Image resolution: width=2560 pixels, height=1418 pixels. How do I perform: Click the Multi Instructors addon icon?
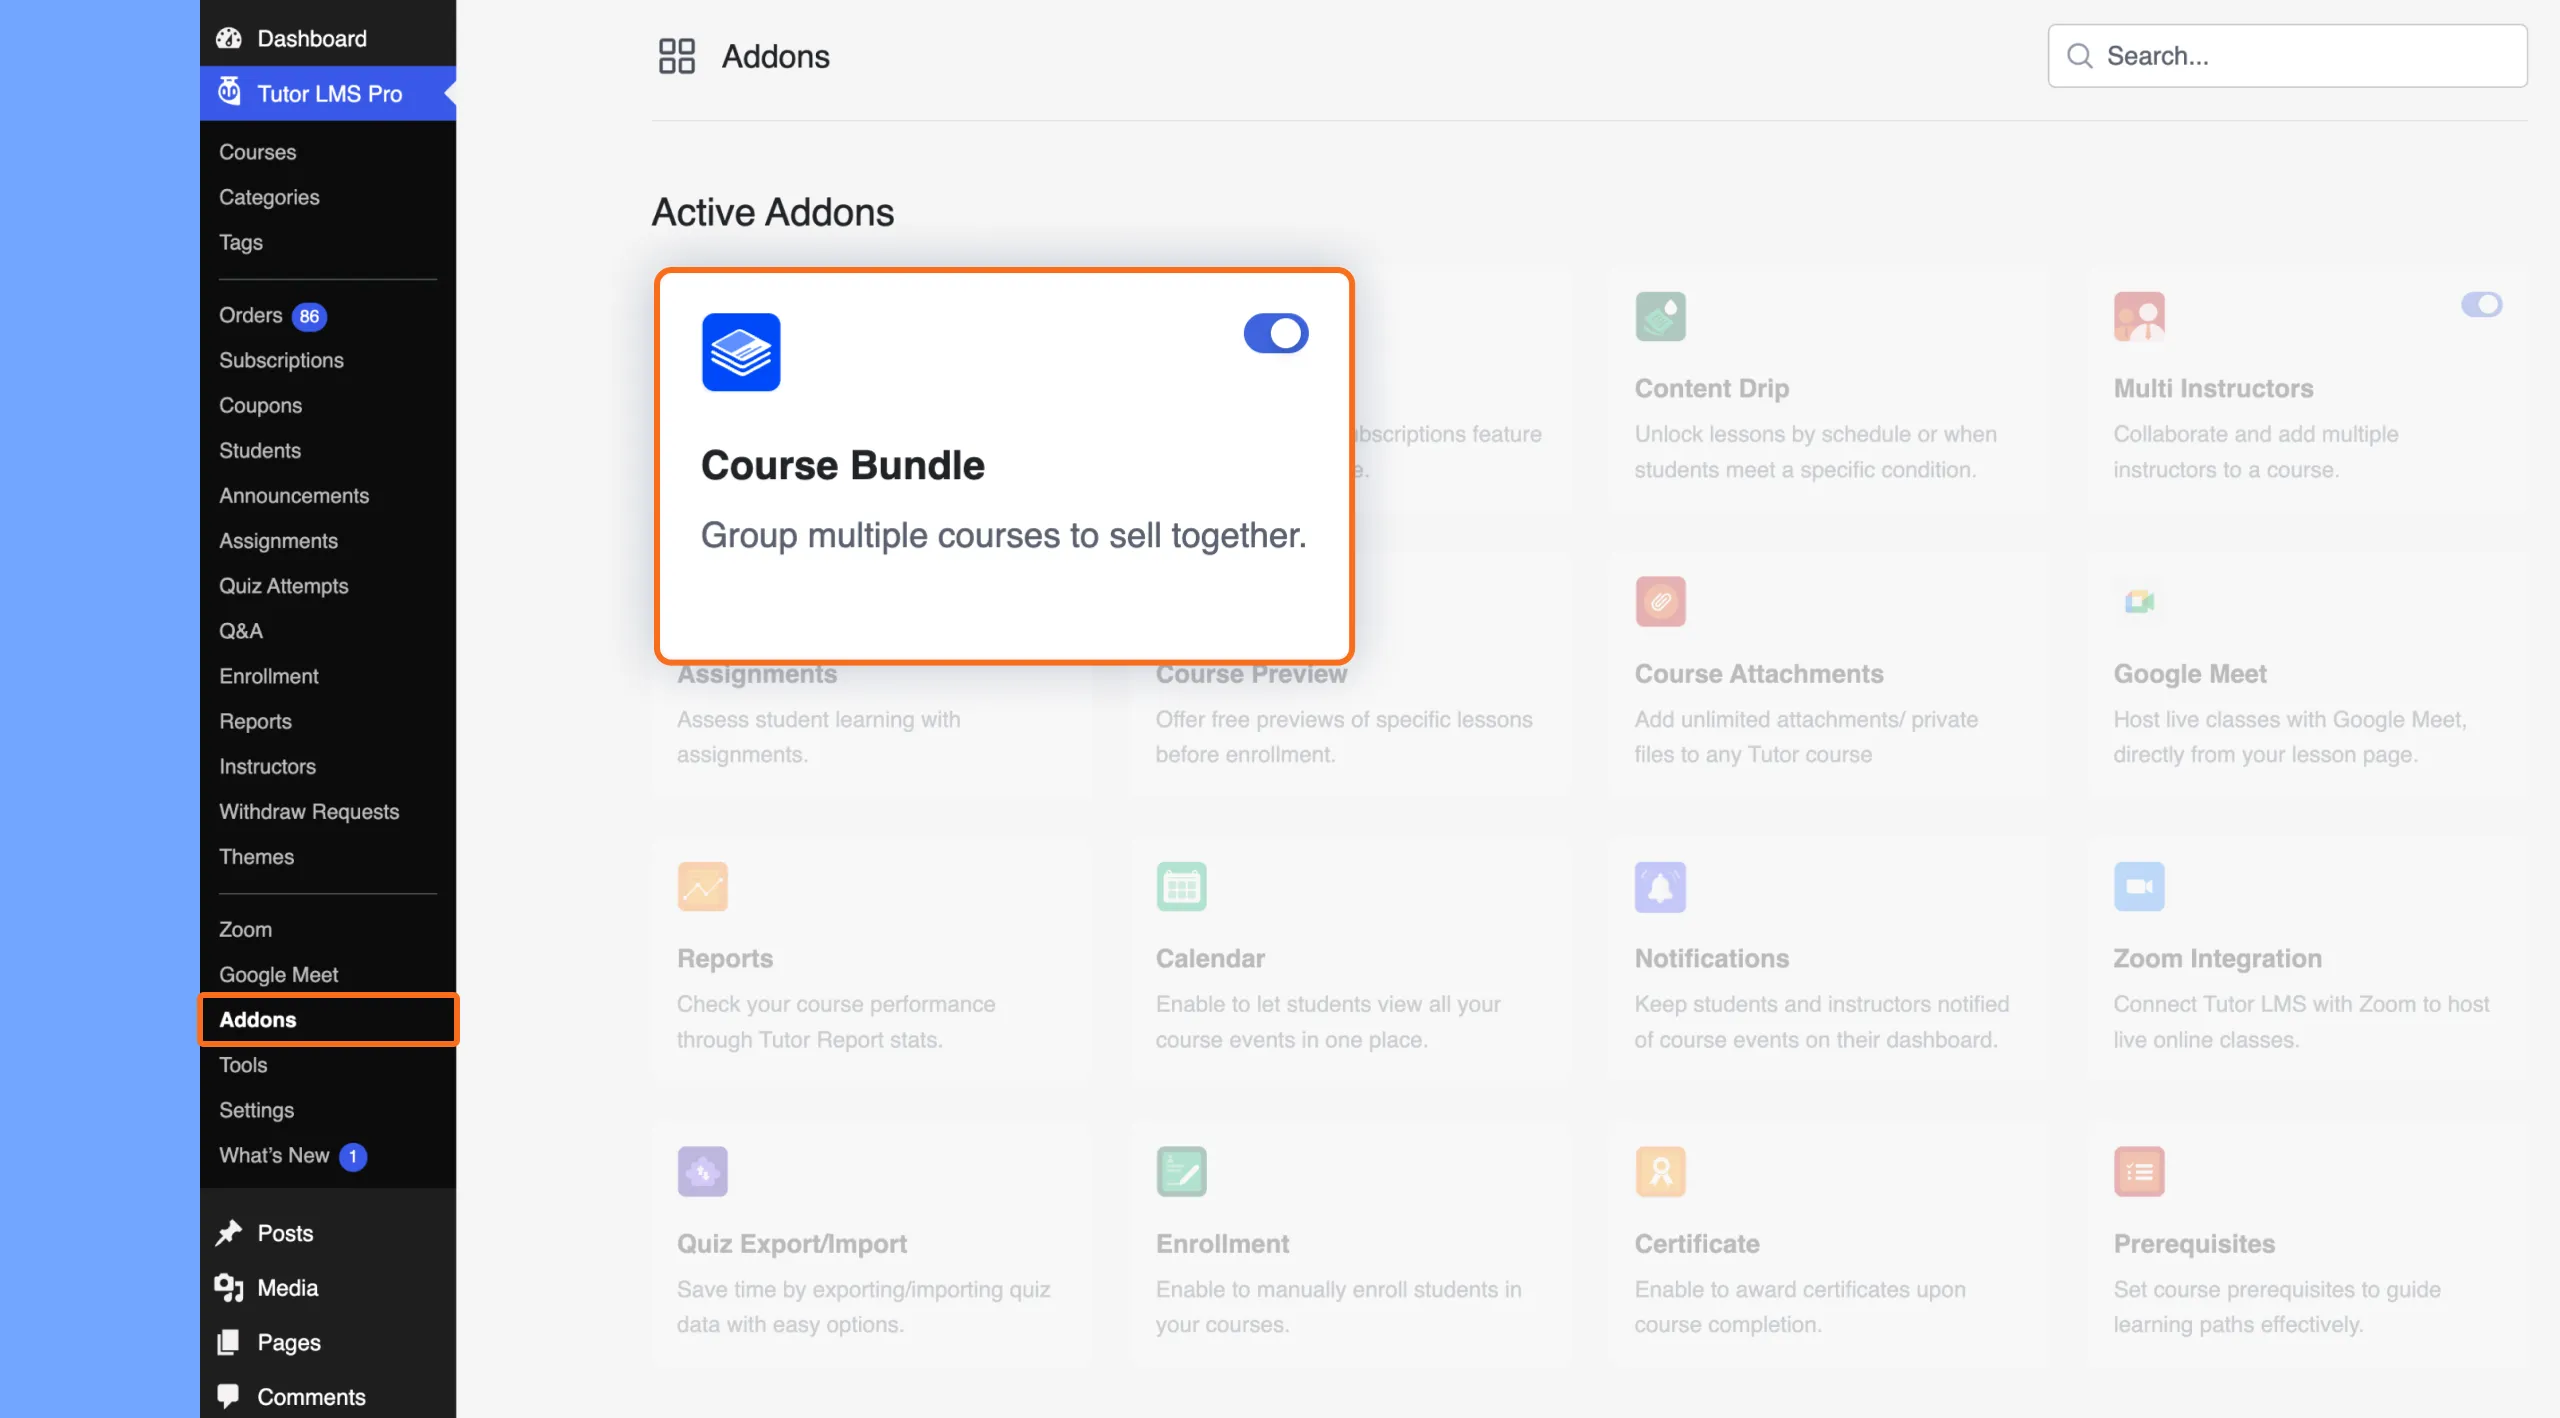[2139, 316]
